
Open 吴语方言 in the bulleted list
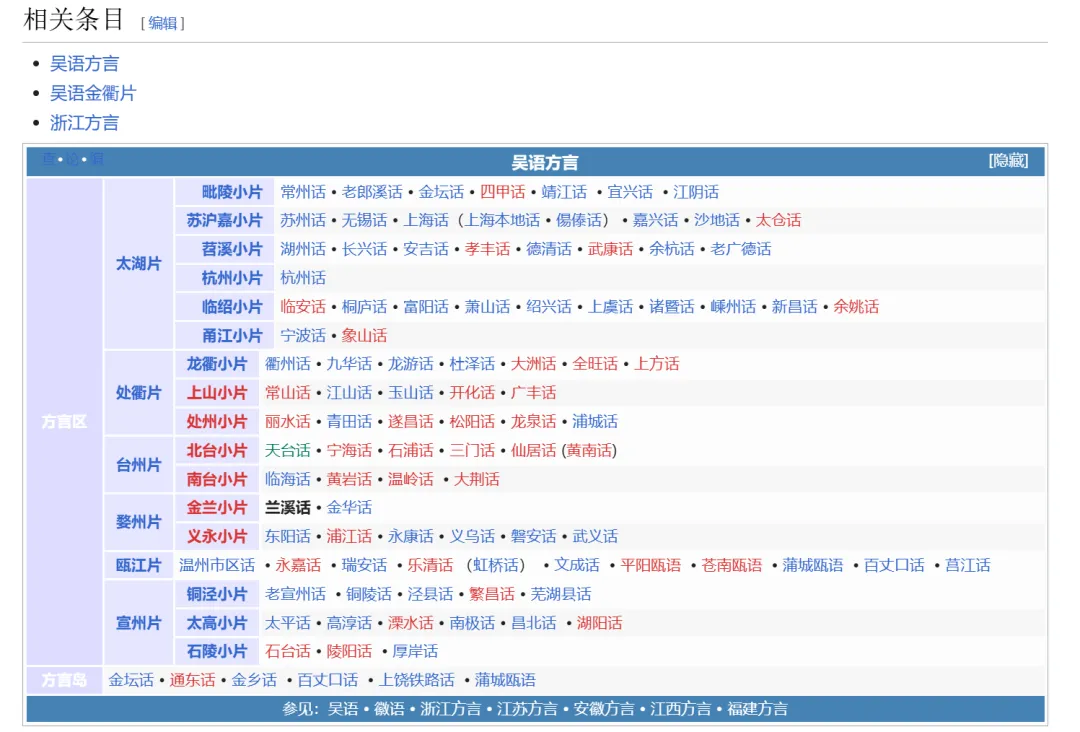85,64
